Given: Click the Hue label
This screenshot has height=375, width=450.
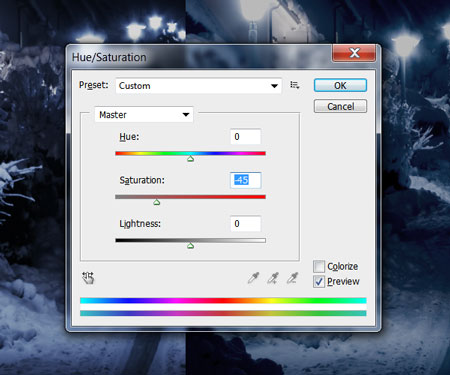Looking at the screenshot, I should pos(129,137).
